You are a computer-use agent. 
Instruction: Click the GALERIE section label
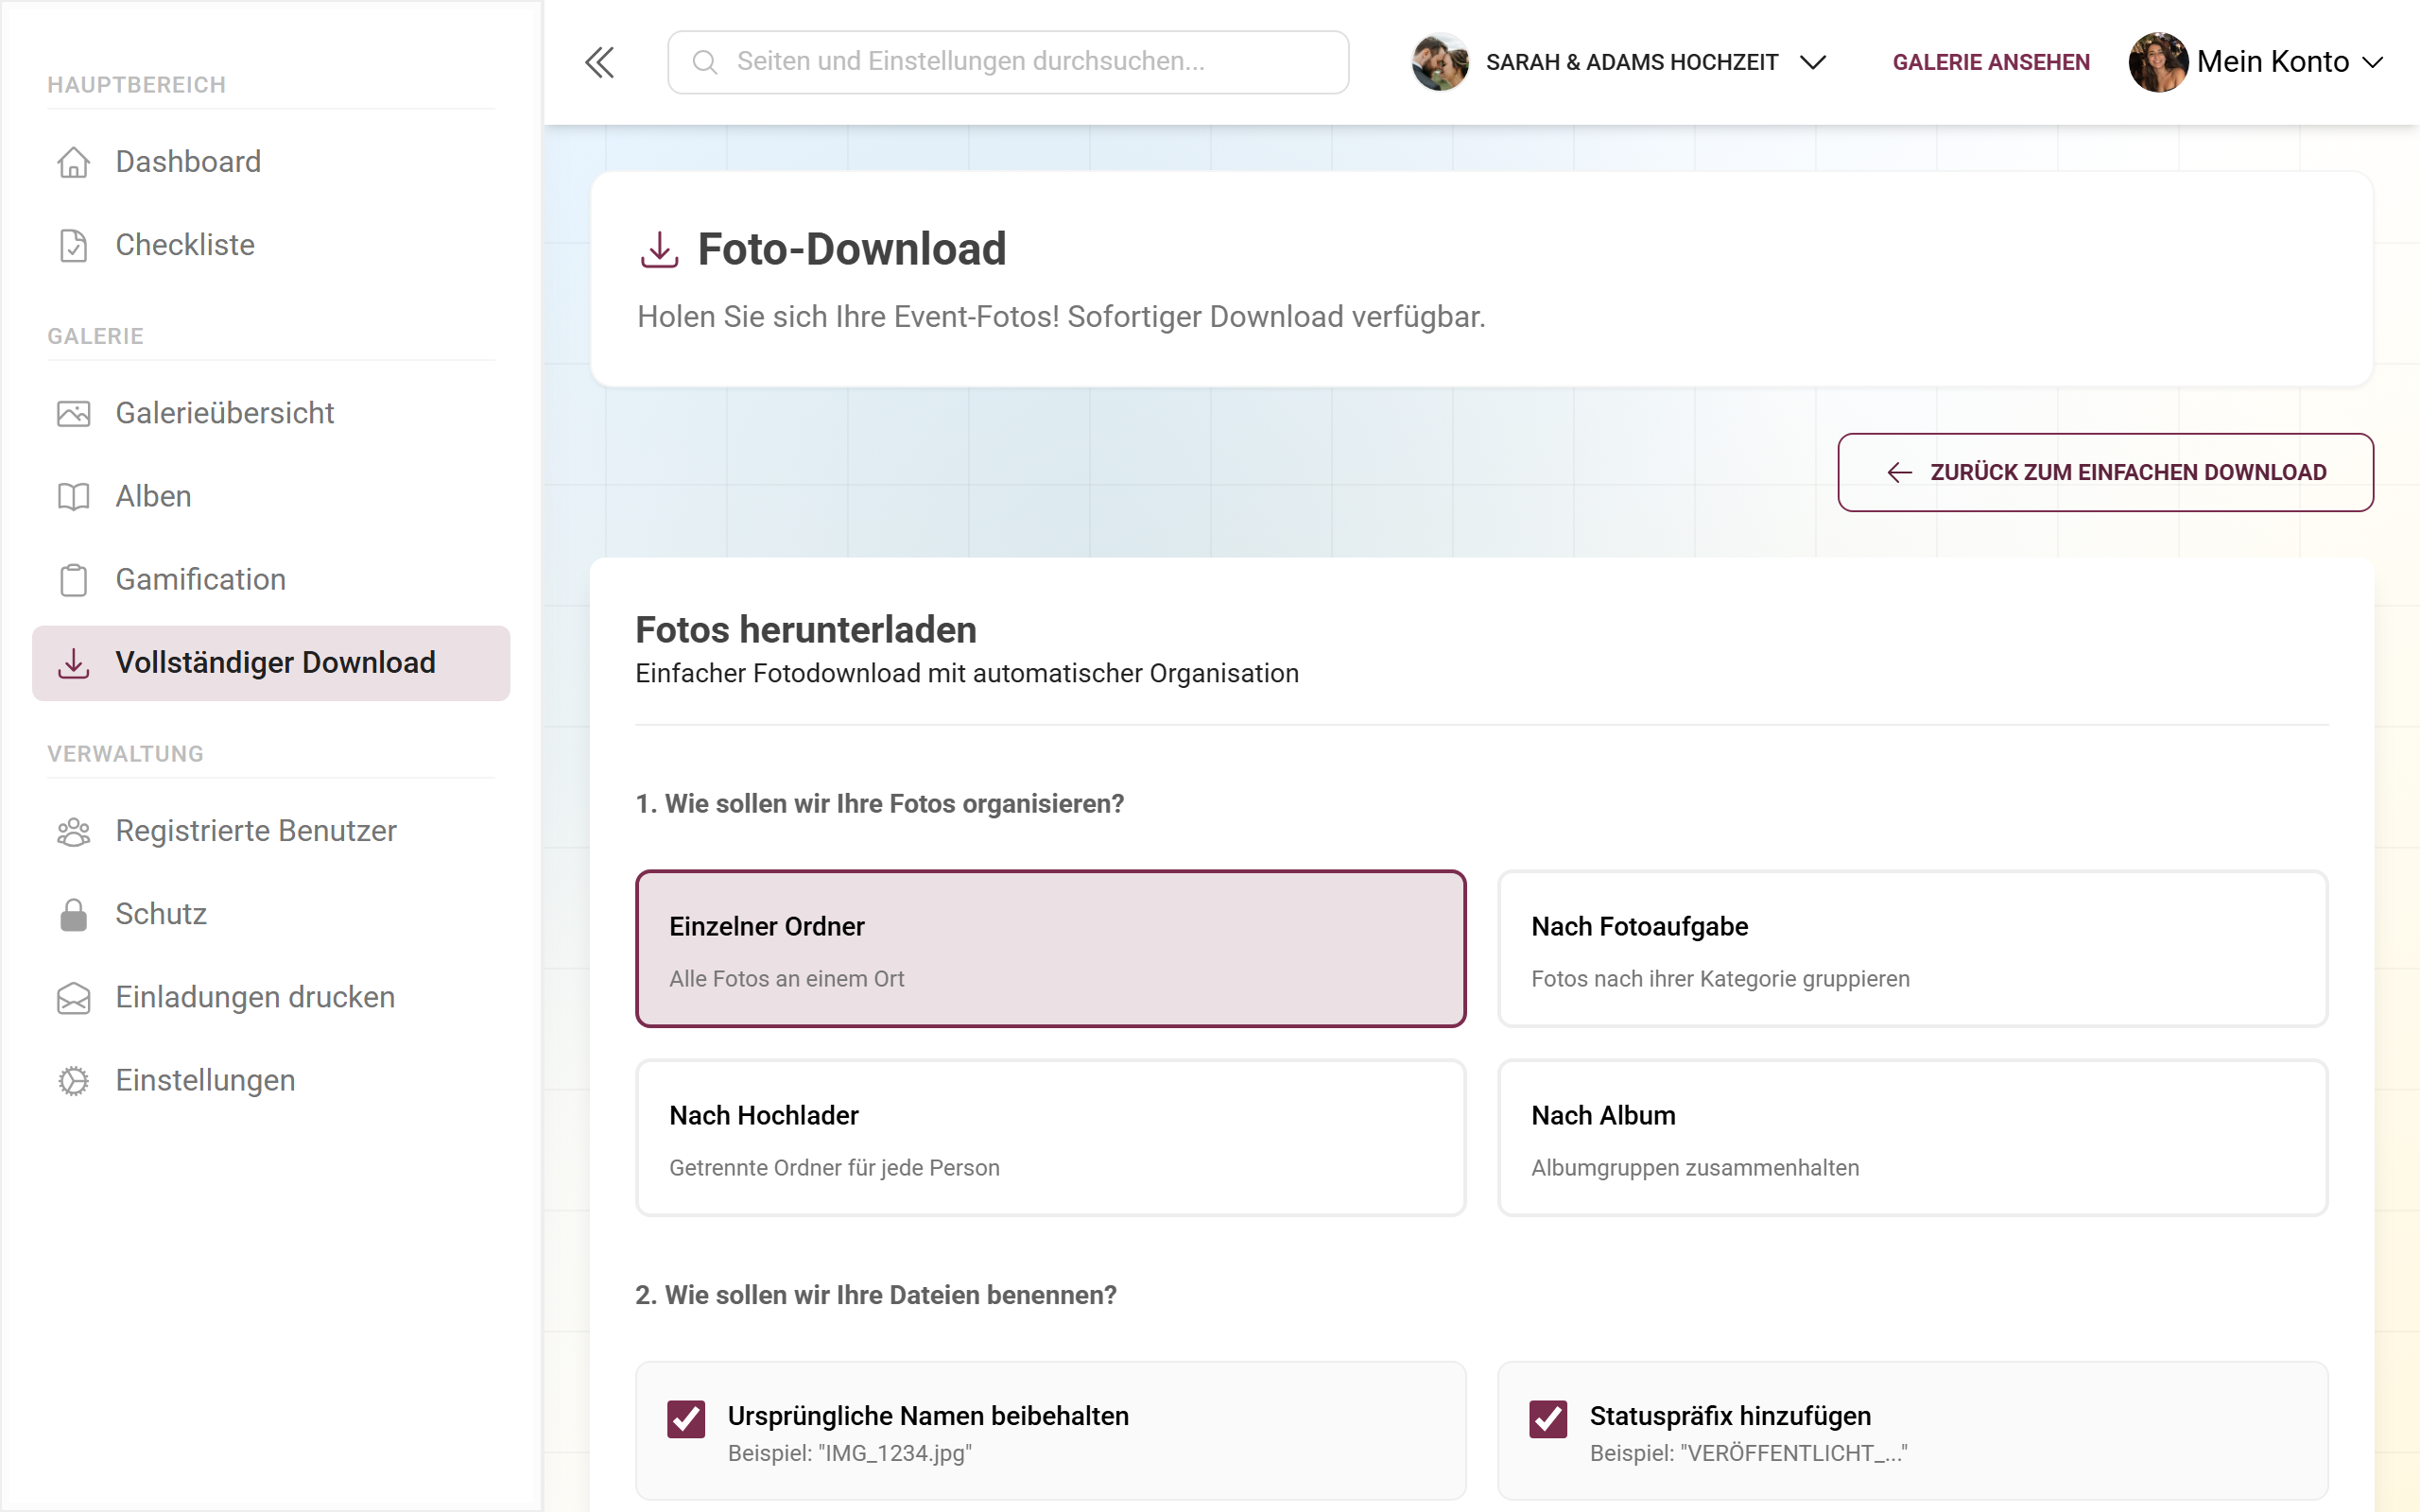click(x=95, y=336)
